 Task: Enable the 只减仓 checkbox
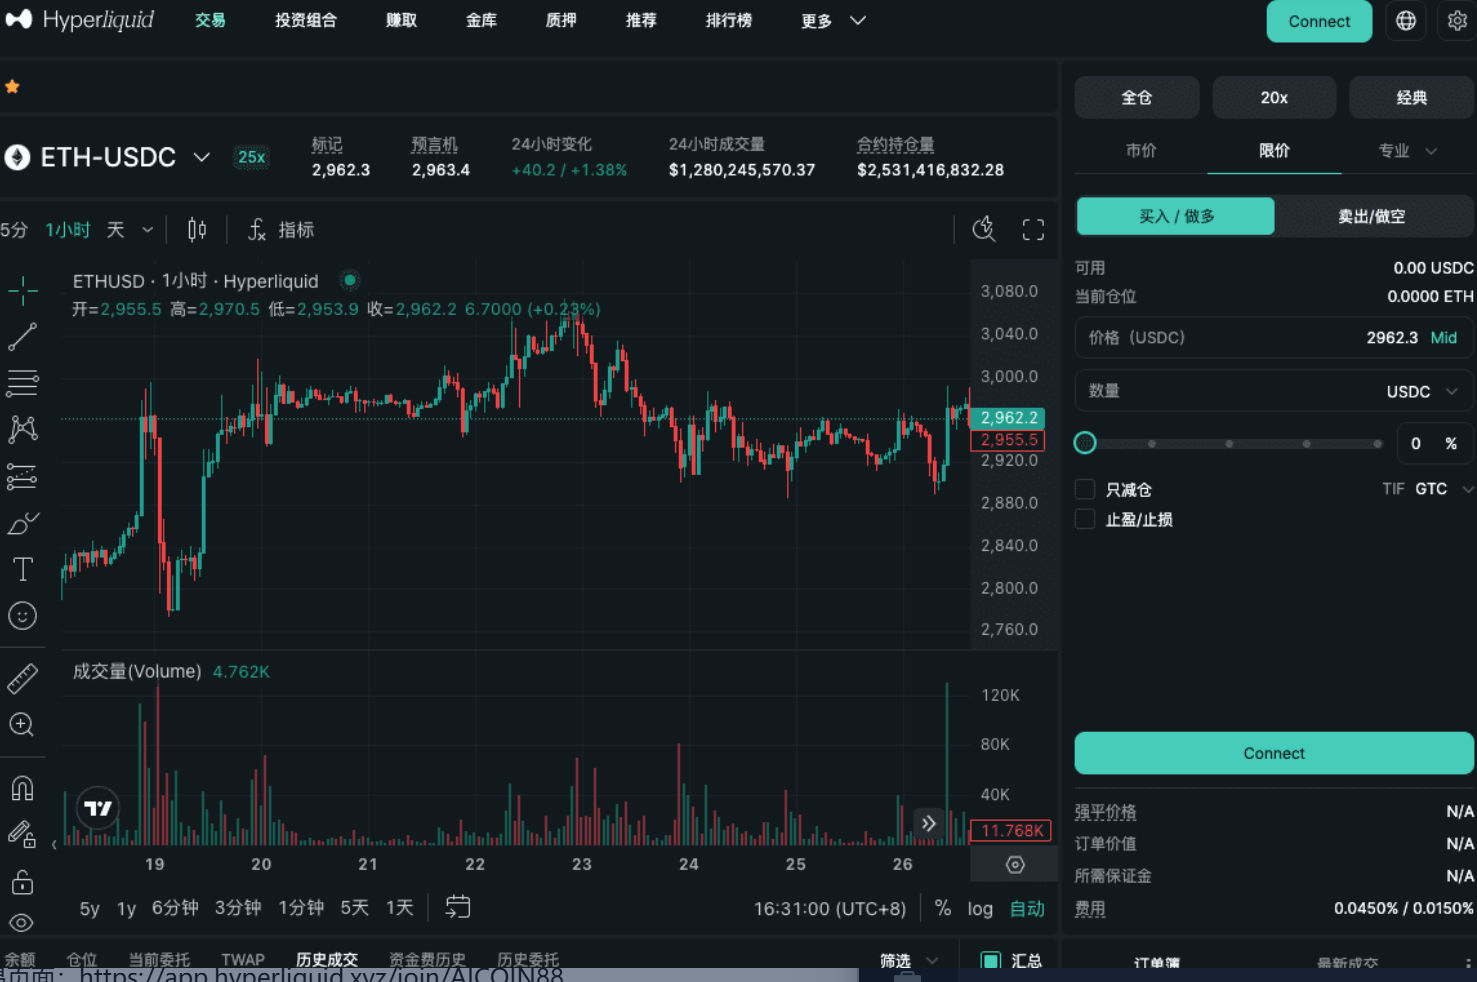[x=1085, y=489]
